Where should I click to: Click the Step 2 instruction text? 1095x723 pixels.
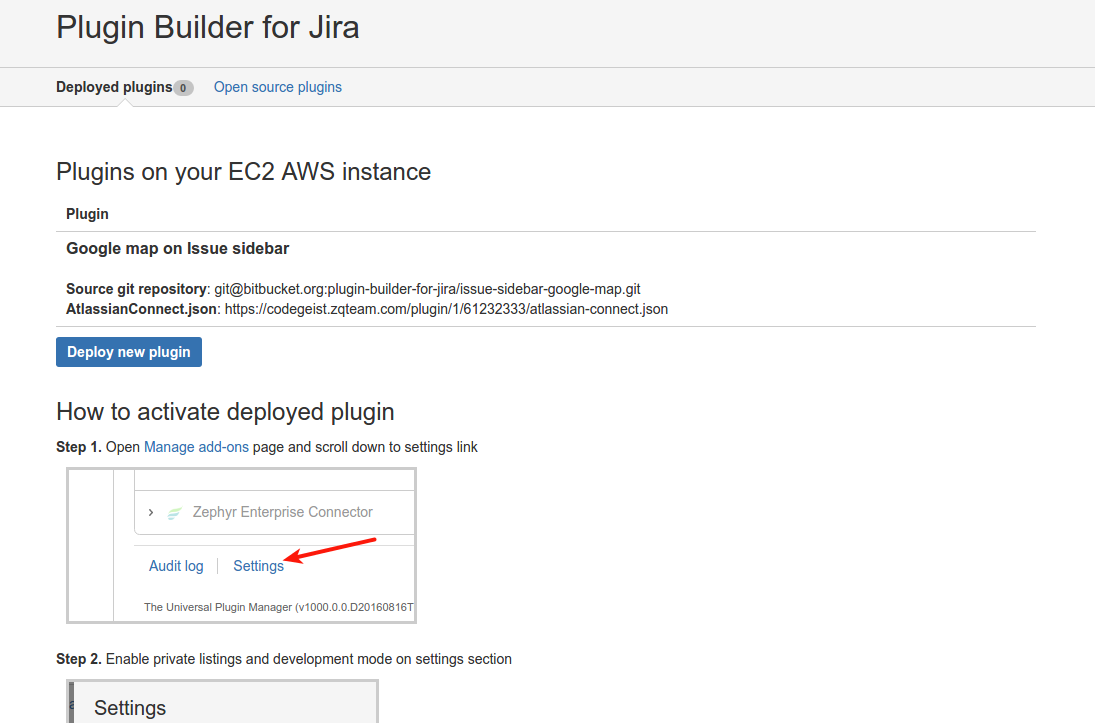pos(284,659)
